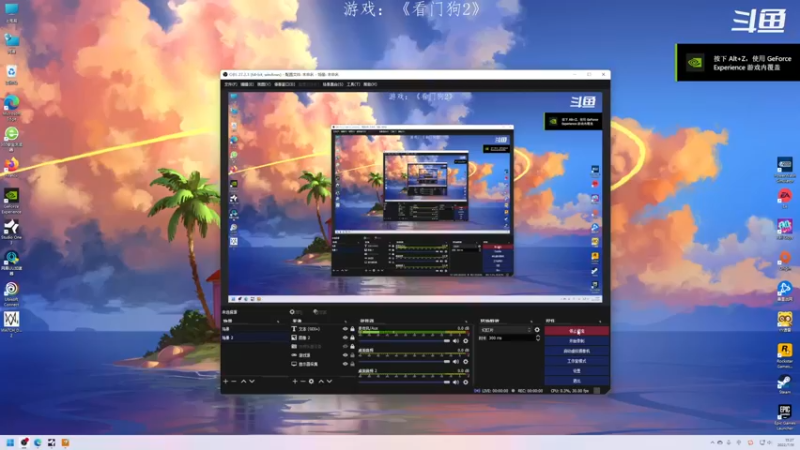
Task: Adjust the 麦克风/Aux volume slider
Action: coord(405,341)
